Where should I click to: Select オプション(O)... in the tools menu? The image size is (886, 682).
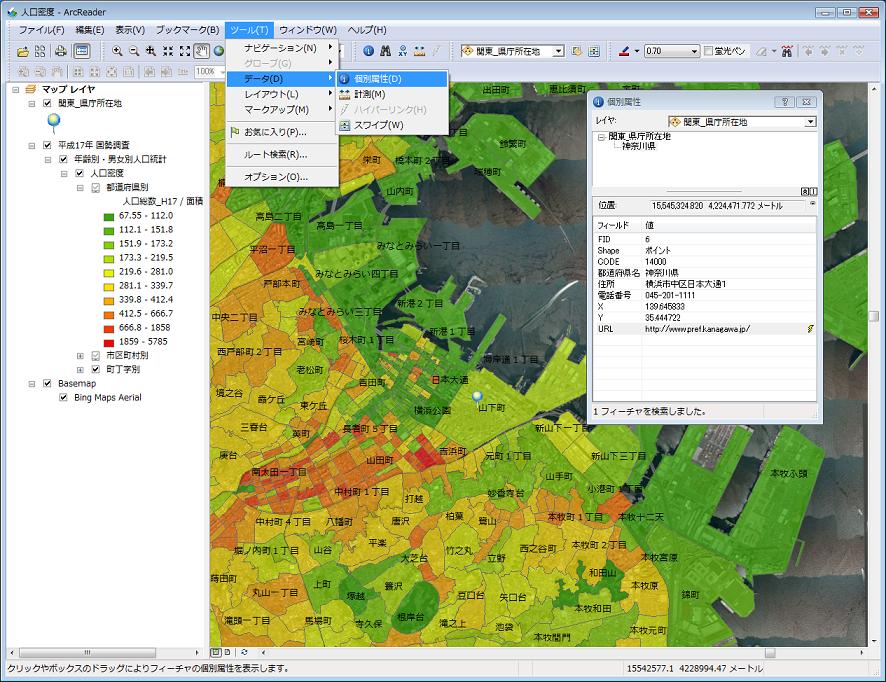(282, 177)
